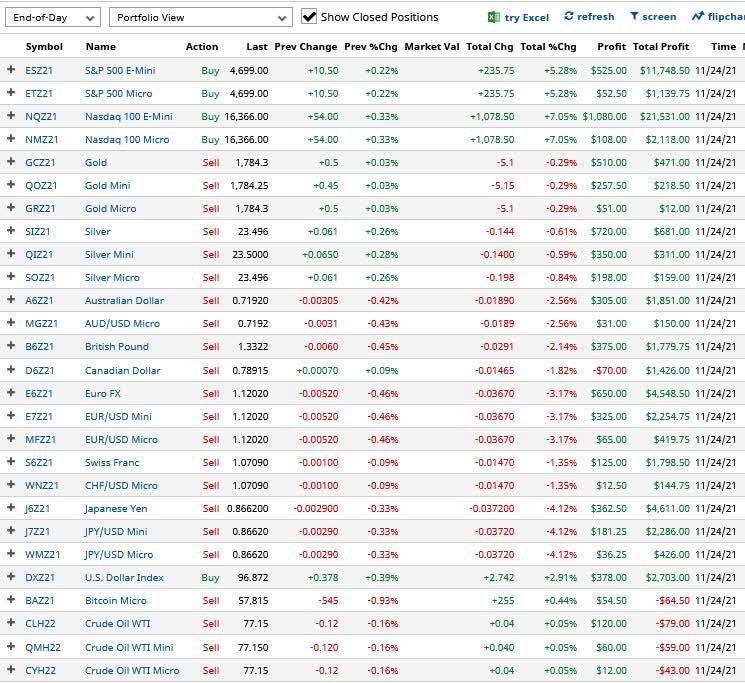Expand the ESZ21 S&P 500 E-Mini row

11,70
